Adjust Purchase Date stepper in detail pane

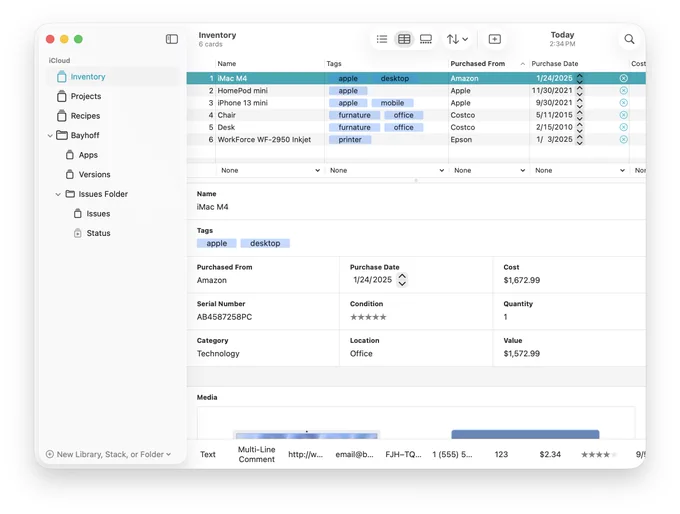pyautogui.click(x=402, y=280)
